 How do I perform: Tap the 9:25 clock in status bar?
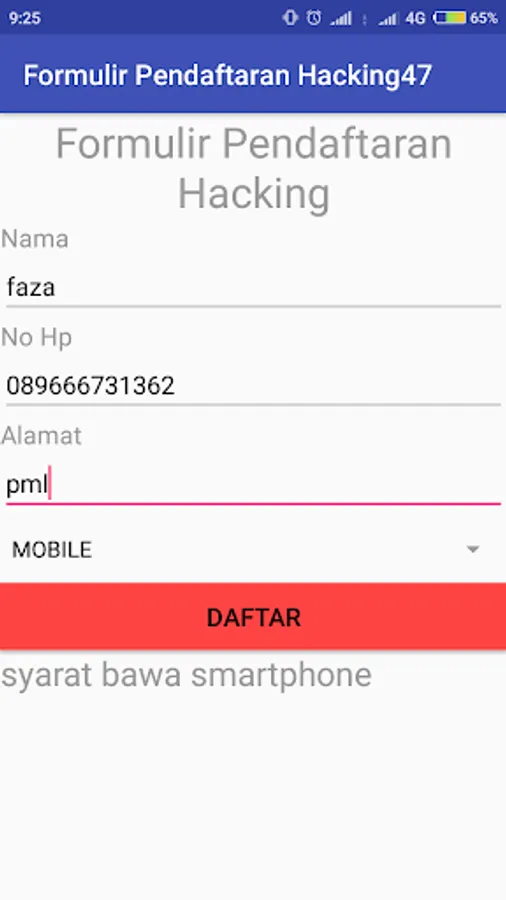(x=25, y=18)
